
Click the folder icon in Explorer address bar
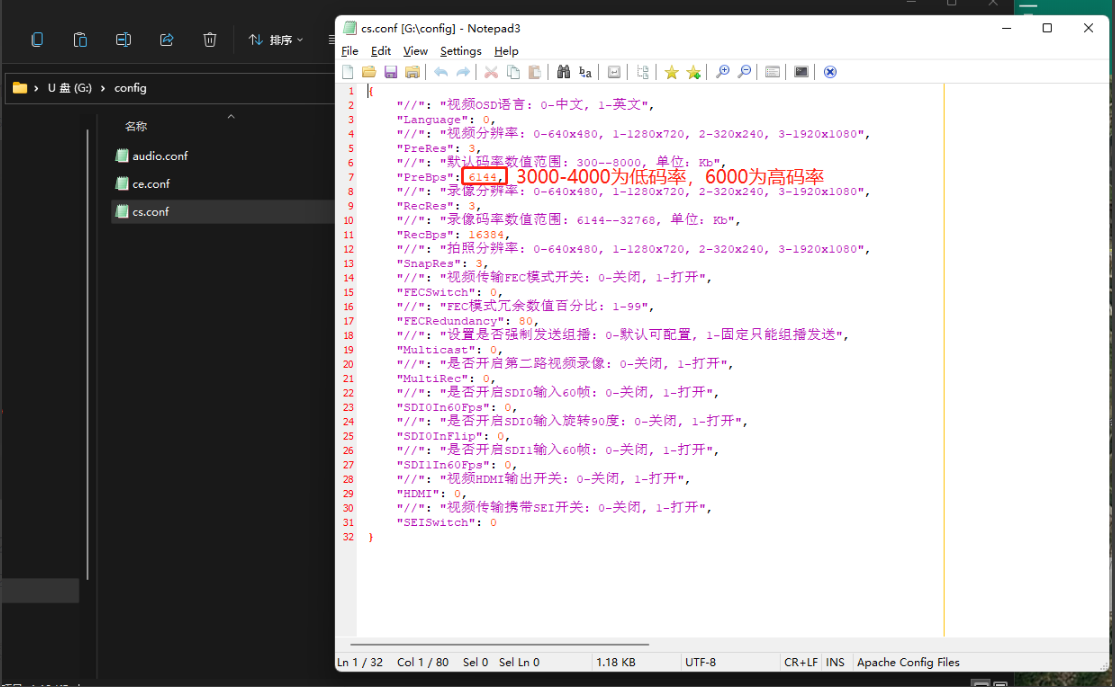pyautogui.click(x=20, y=88)
